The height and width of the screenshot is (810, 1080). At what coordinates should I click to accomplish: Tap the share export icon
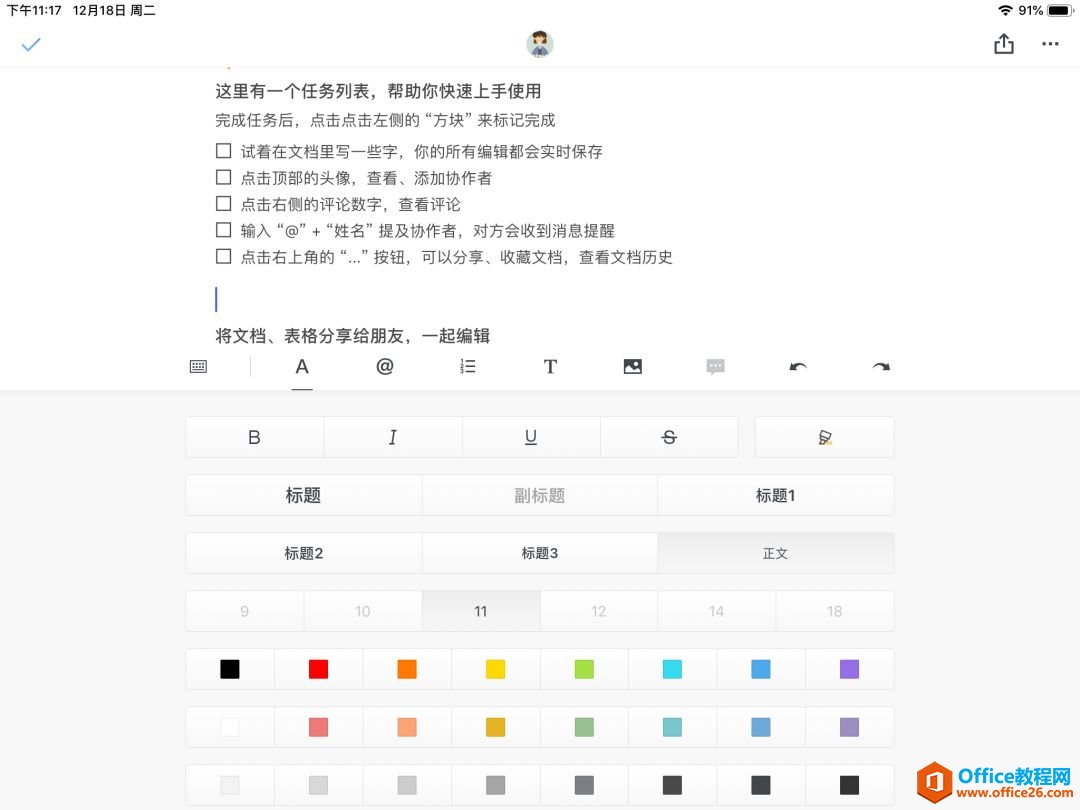pyautogui.click(x=1004, y=44)
